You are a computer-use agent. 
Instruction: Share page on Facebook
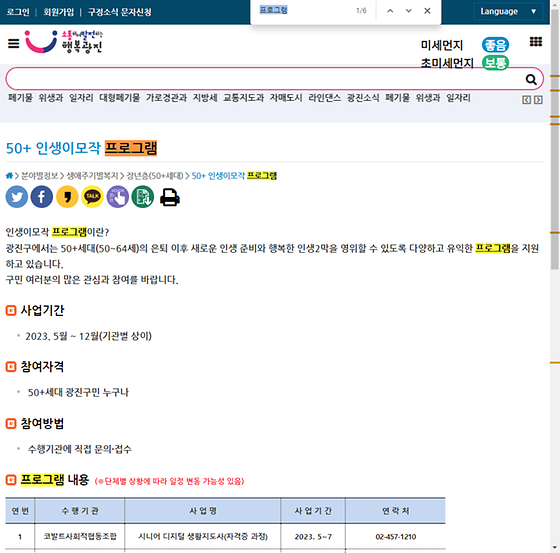[x=42, y=197]
